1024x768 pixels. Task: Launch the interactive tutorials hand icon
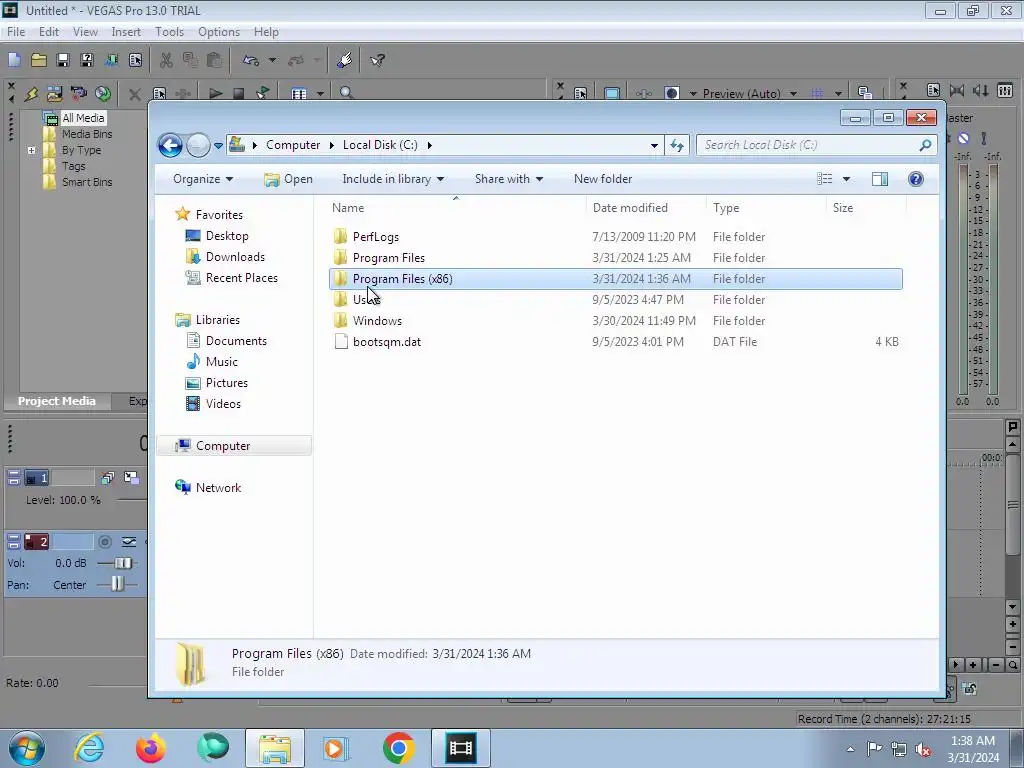344,60
